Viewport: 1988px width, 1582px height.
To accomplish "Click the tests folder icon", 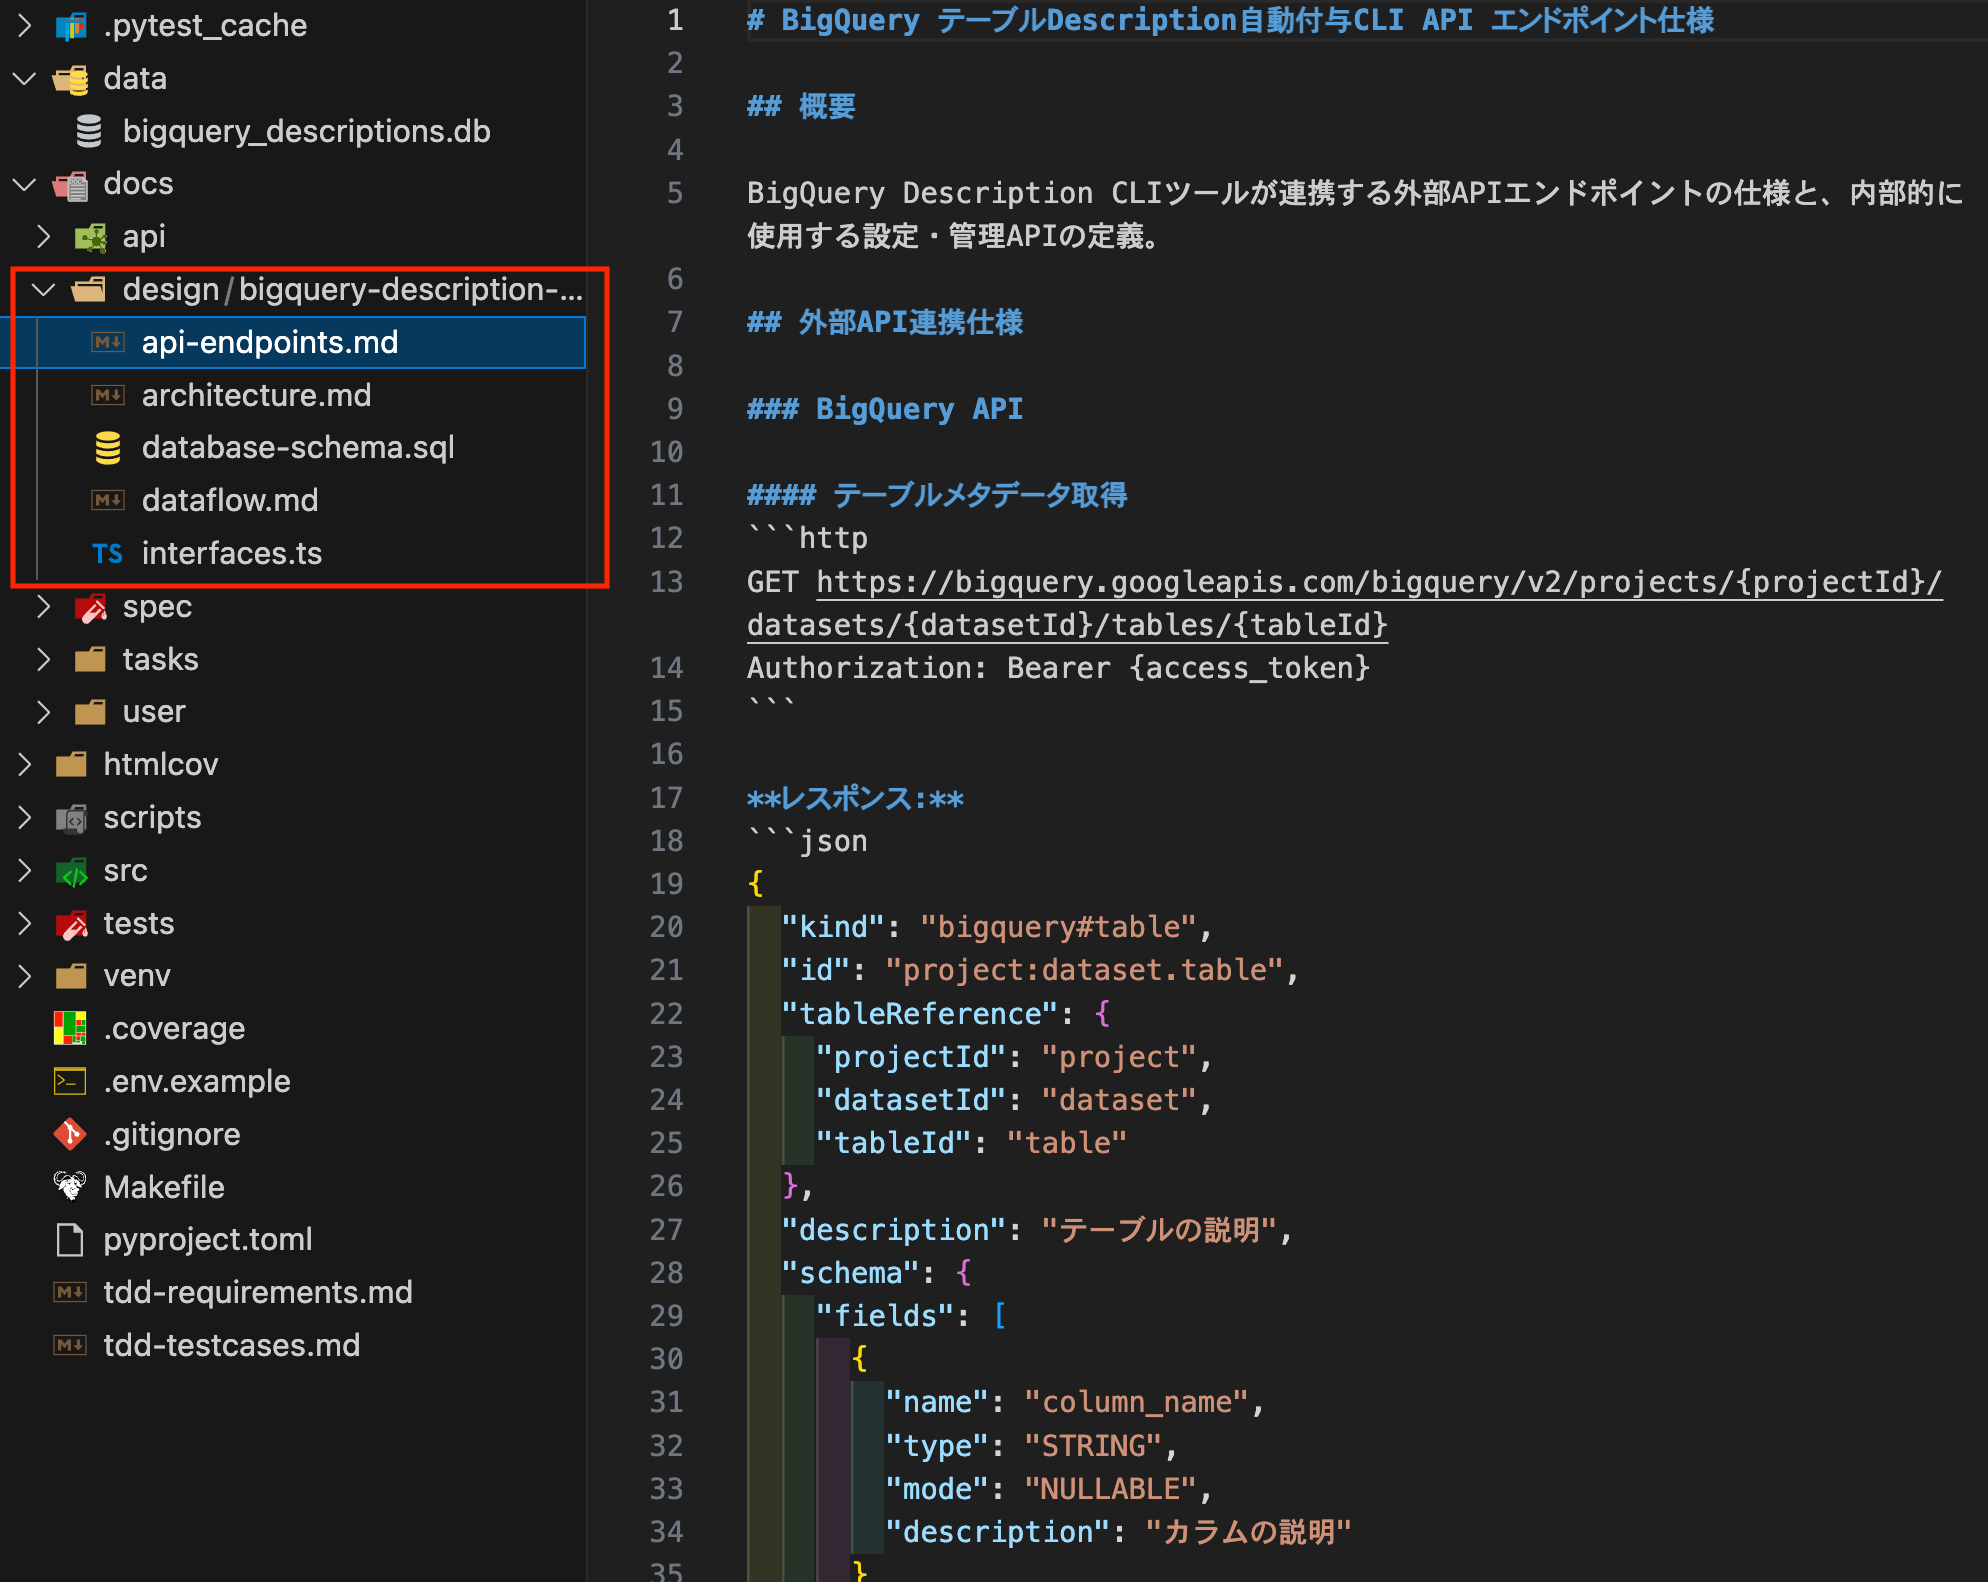I will [71, 924].
